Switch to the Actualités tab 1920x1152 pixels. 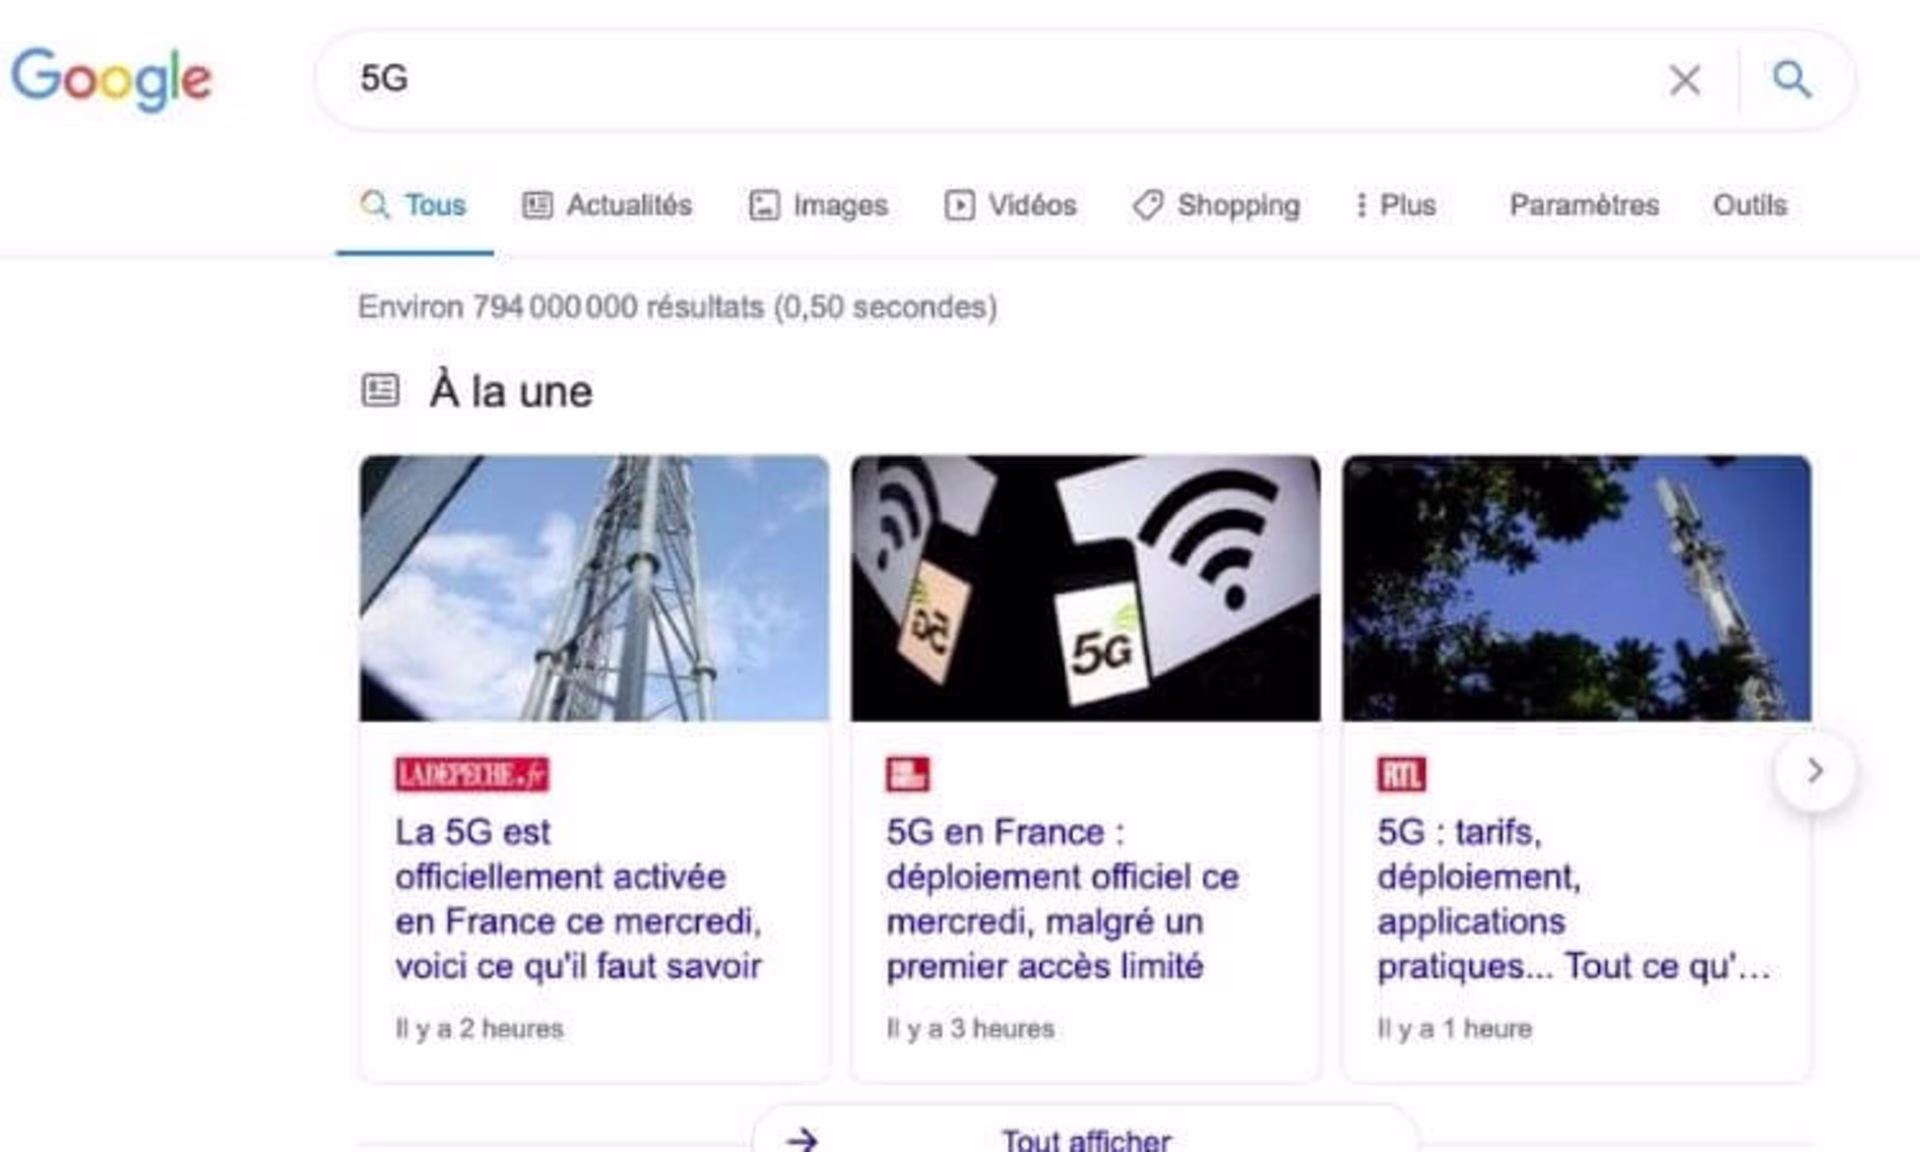coord(607,205)
